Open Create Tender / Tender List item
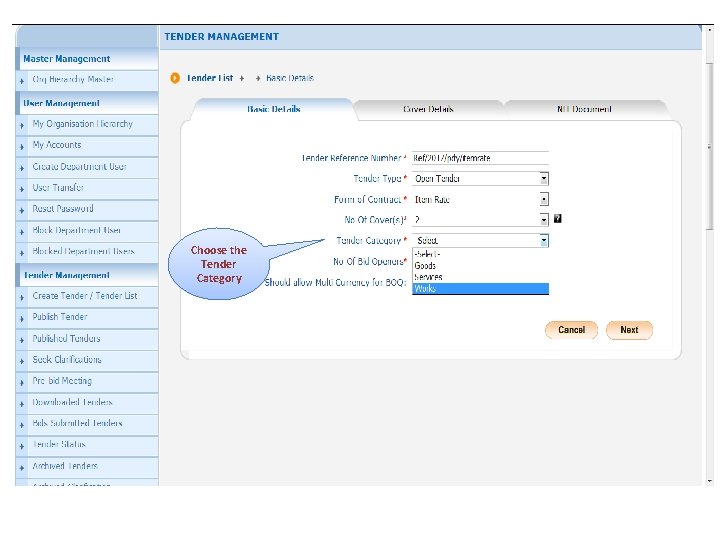The image size is (720, 540). pyautogui.click(x=85, y=296)
